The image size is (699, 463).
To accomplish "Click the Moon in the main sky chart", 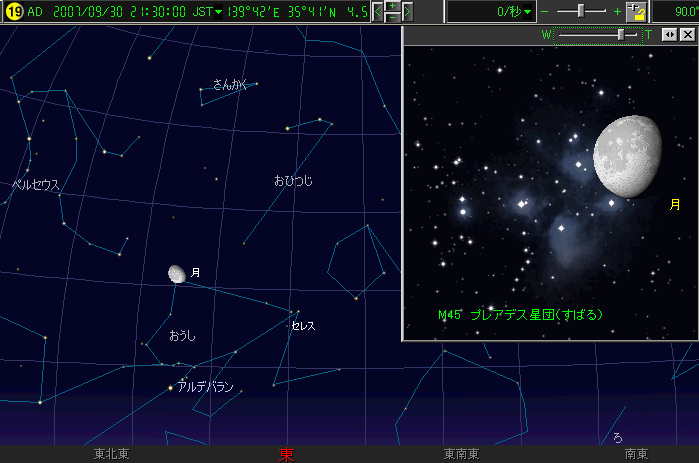I will (x=177, y=273).
